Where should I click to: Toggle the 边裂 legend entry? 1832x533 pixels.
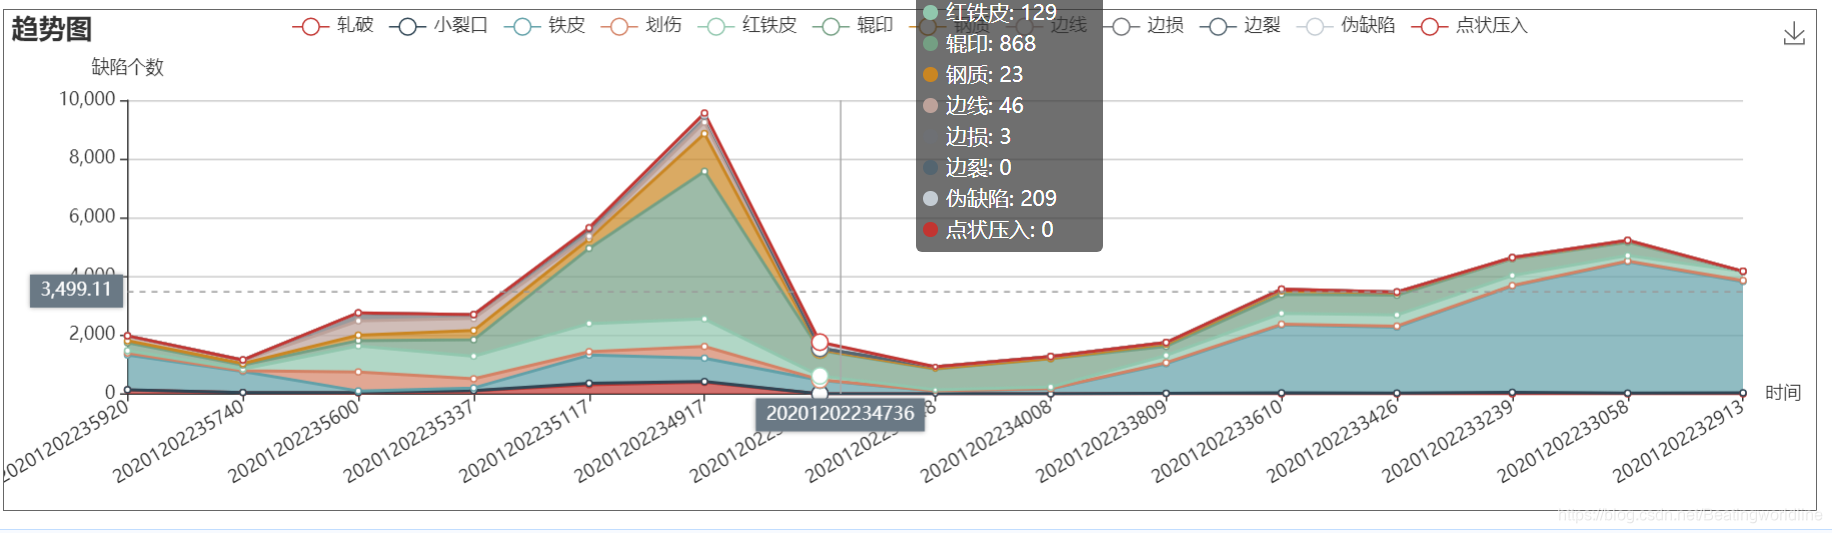pyautogui.click(x=1240, y=26)
